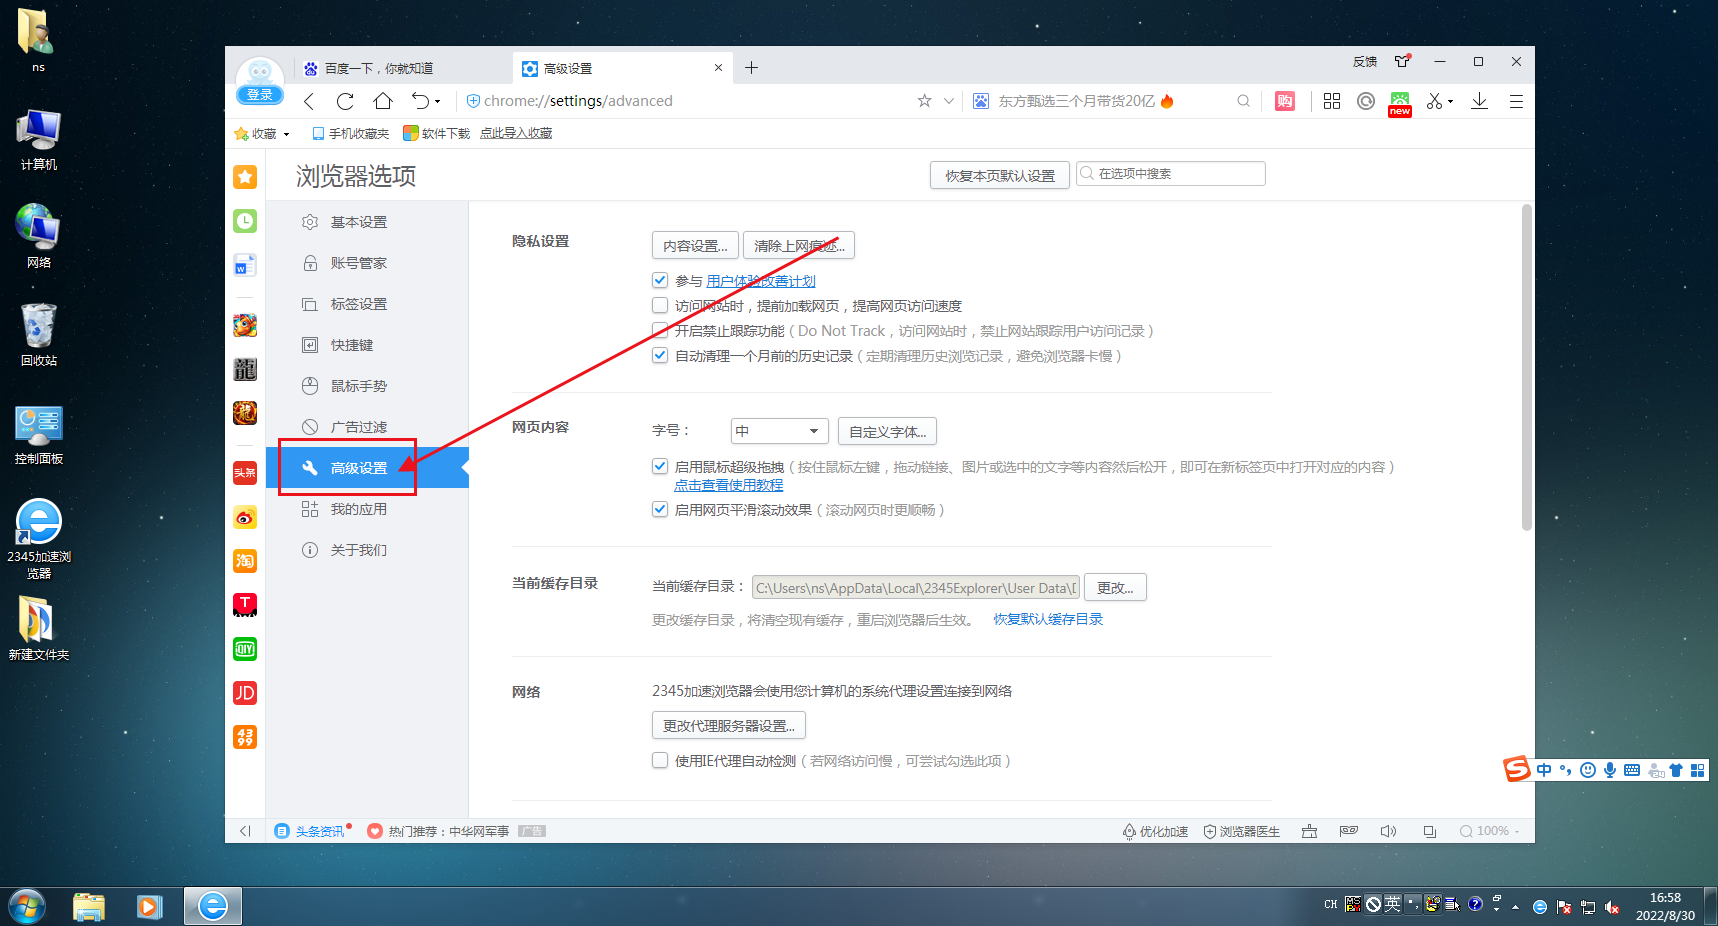Open the Taobao 淘 icon in the sidebar
The height and width of the screenshot is (926, 1718).
pyautogui.click(x=245, y=561)
